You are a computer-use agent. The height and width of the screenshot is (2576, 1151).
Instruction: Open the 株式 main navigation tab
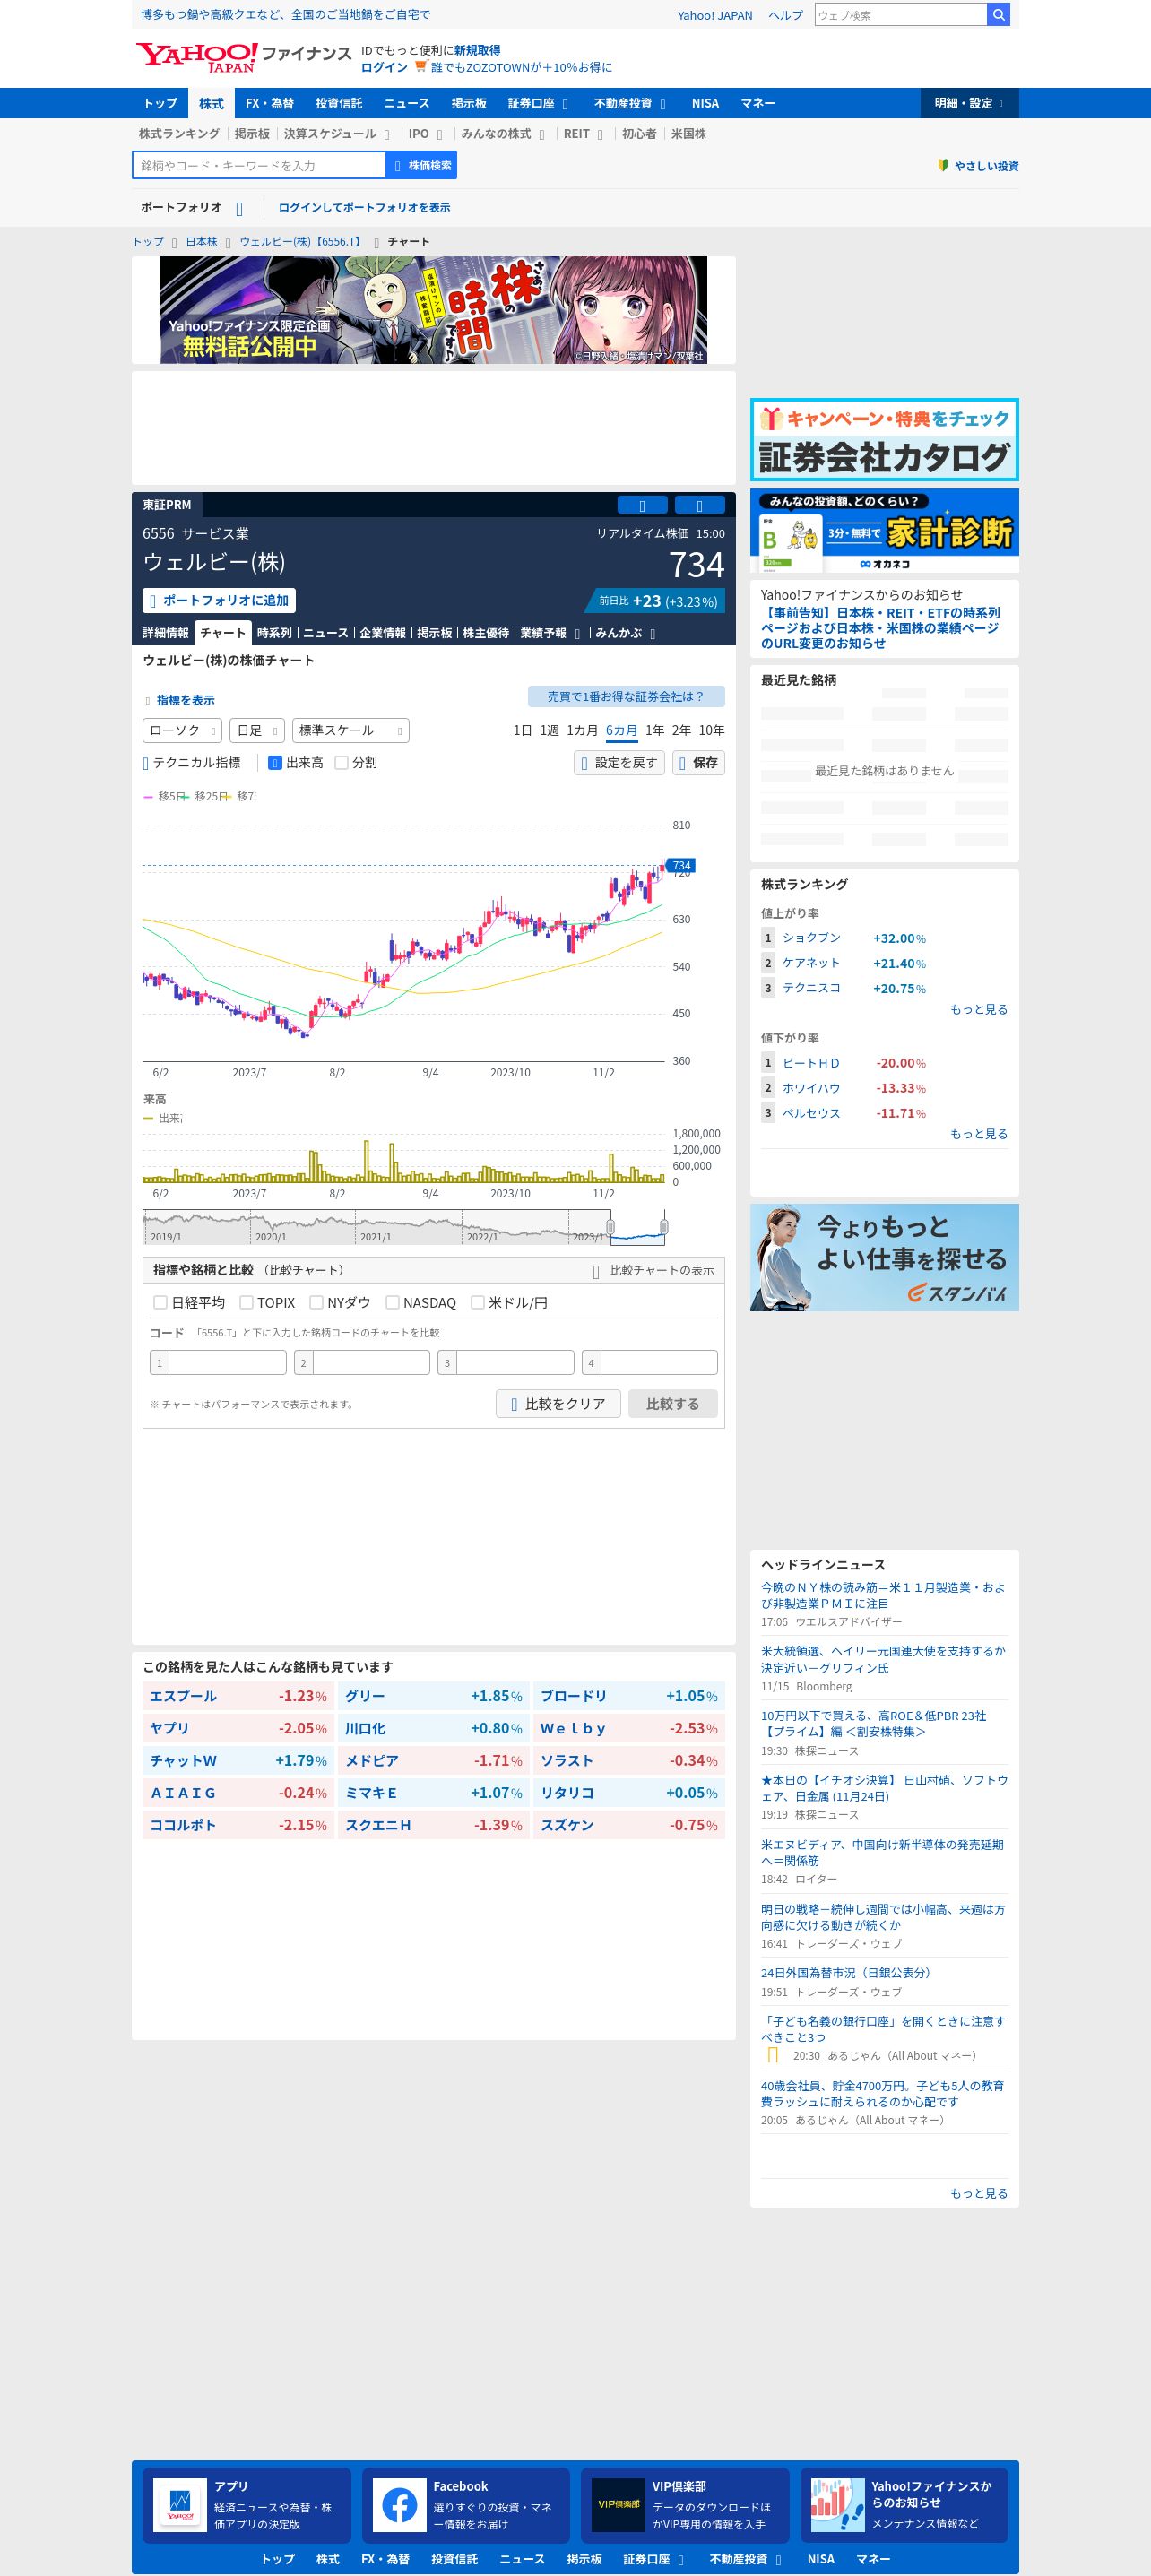[x=211, y=103]
